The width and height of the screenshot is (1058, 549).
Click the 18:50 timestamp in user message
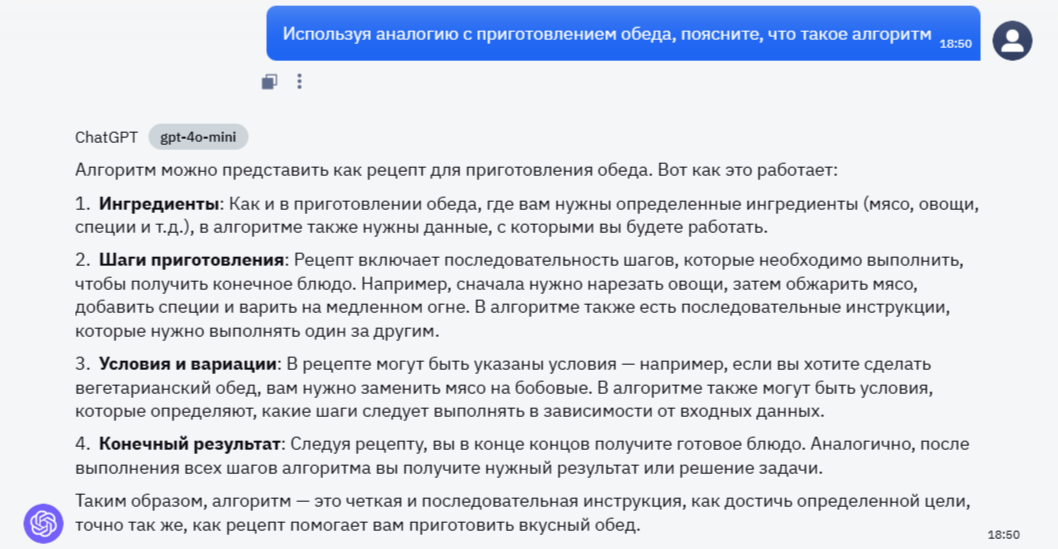955,44
